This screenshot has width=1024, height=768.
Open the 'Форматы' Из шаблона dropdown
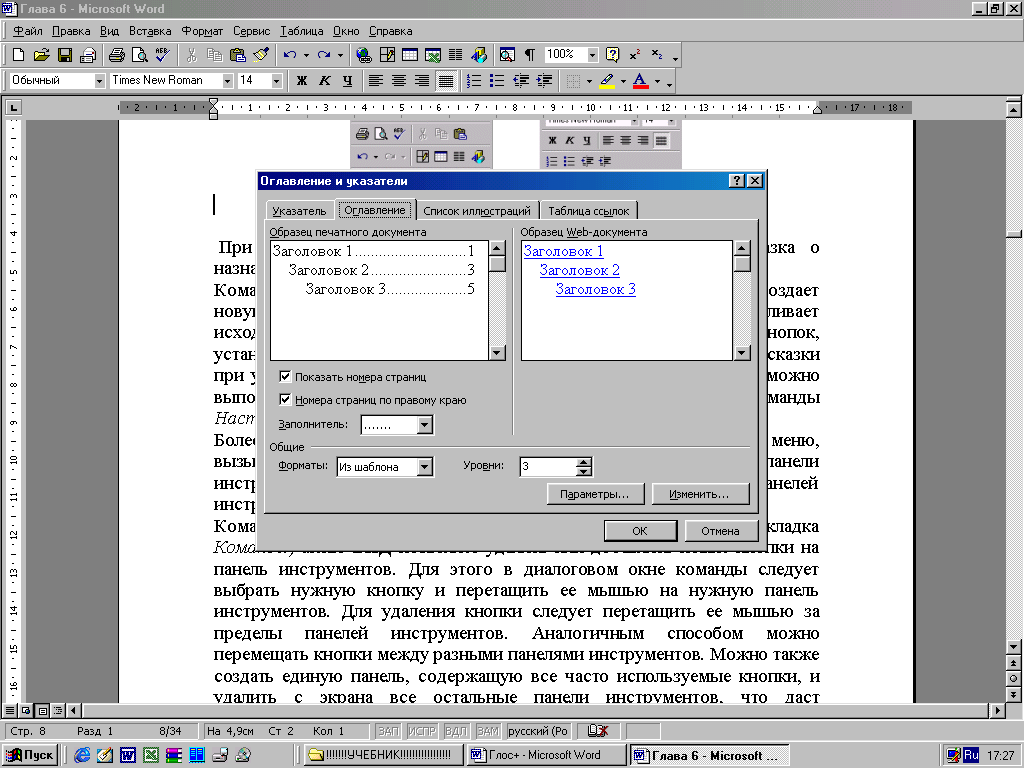click(424, 467)
